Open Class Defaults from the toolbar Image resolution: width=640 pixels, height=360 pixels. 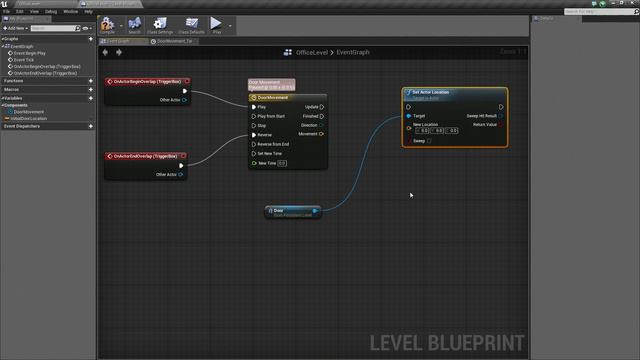pyautogui.click(x=191, y=25)
